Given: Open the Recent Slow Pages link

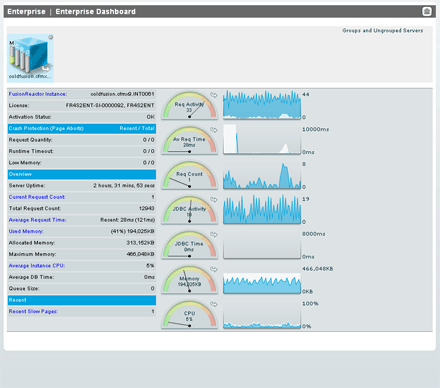Looking at the screenshot, I should pos(33,311).
